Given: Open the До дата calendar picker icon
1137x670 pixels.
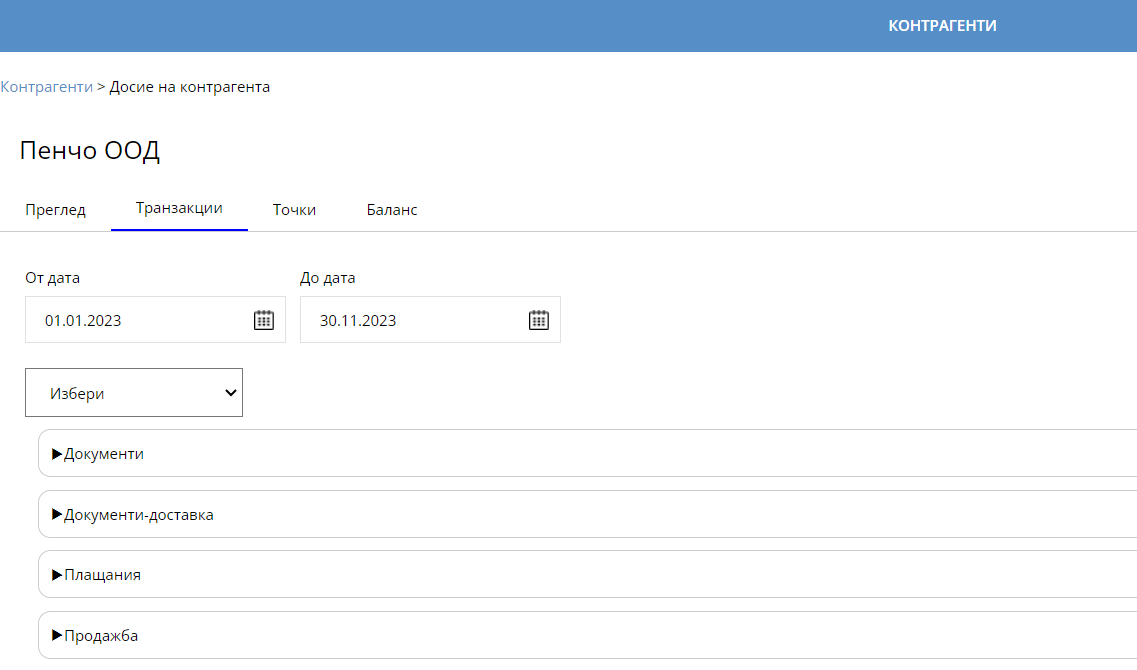Looking at the screenshot, I should [539, 320].
